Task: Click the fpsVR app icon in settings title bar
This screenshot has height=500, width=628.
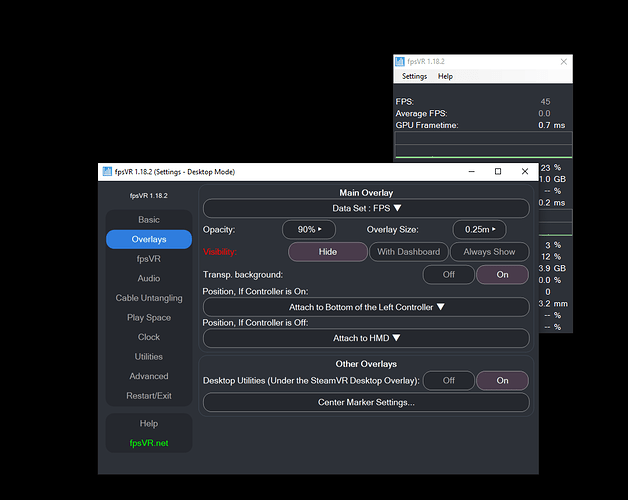Action: pyautogui.click(x=106, y=172)
